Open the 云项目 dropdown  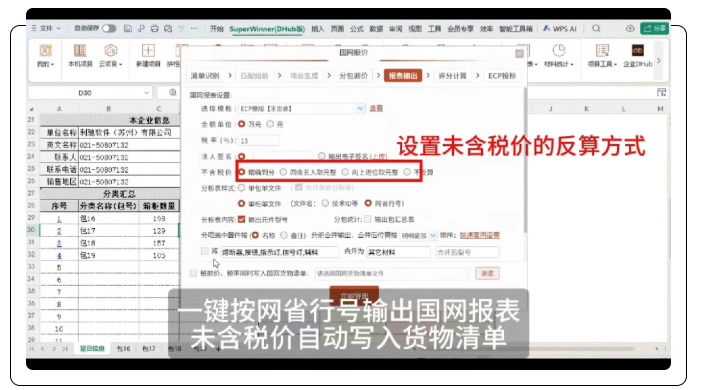(x=111, y=56)
